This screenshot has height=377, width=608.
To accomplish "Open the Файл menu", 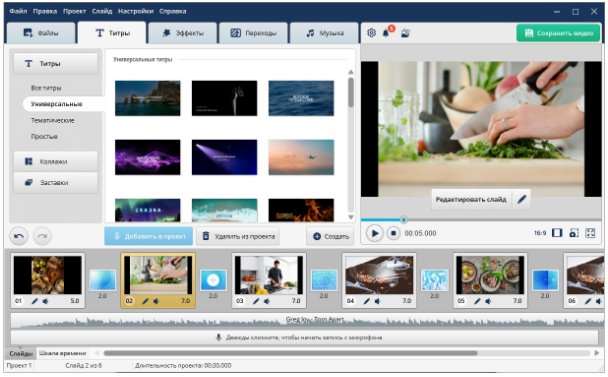I will click(x=18, y=11).
